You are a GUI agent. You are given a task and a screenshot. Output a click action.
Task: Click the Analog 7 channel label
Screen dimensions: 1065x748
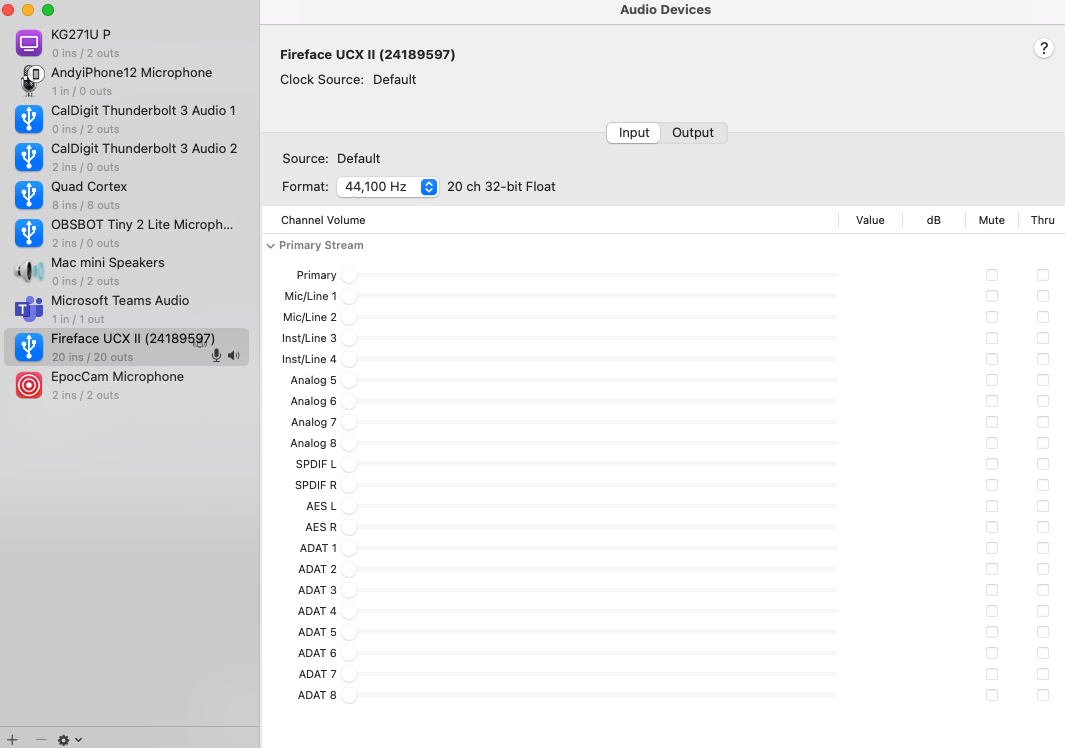[314, 423]
